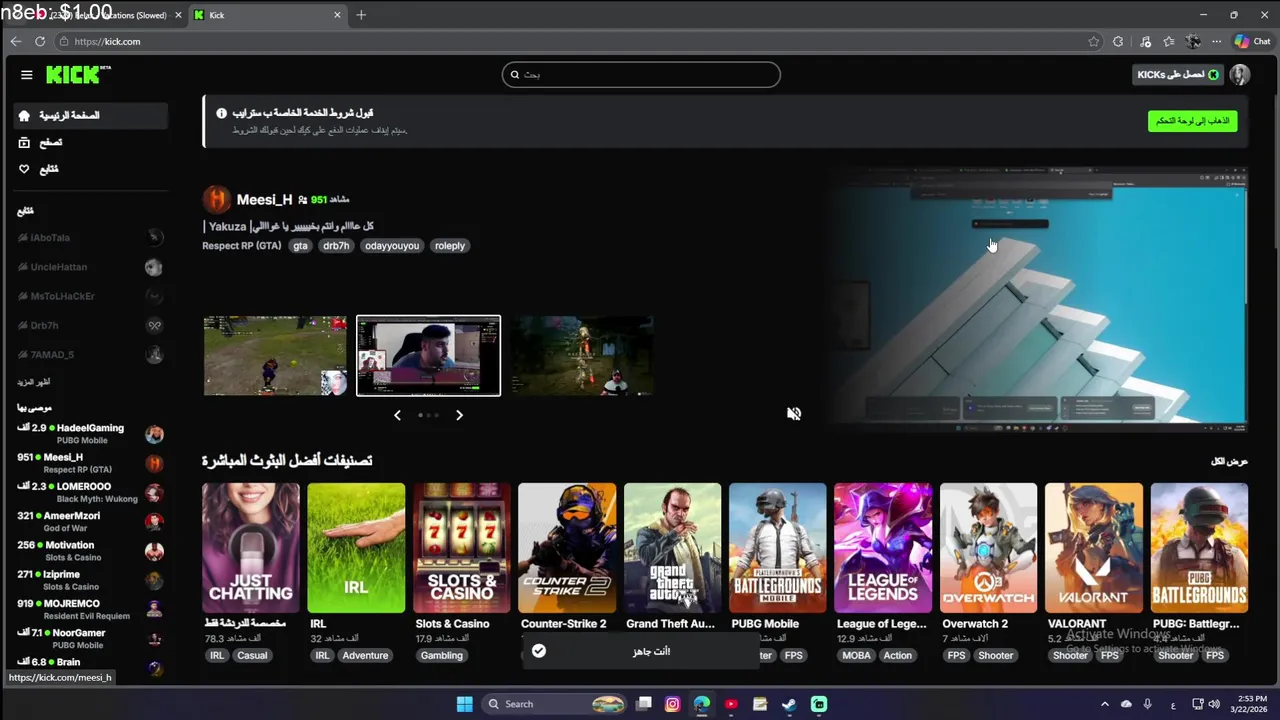The width and height of the screenshot is (1280, 720).
Task: Click the Get KICKs button
Action: 1177,75
